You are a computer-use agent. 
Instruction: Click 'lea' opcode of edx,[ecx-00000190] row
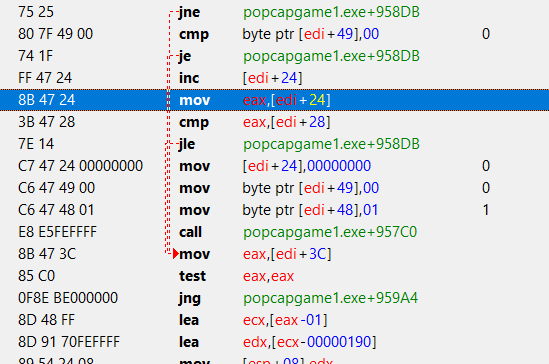point(189,342)
